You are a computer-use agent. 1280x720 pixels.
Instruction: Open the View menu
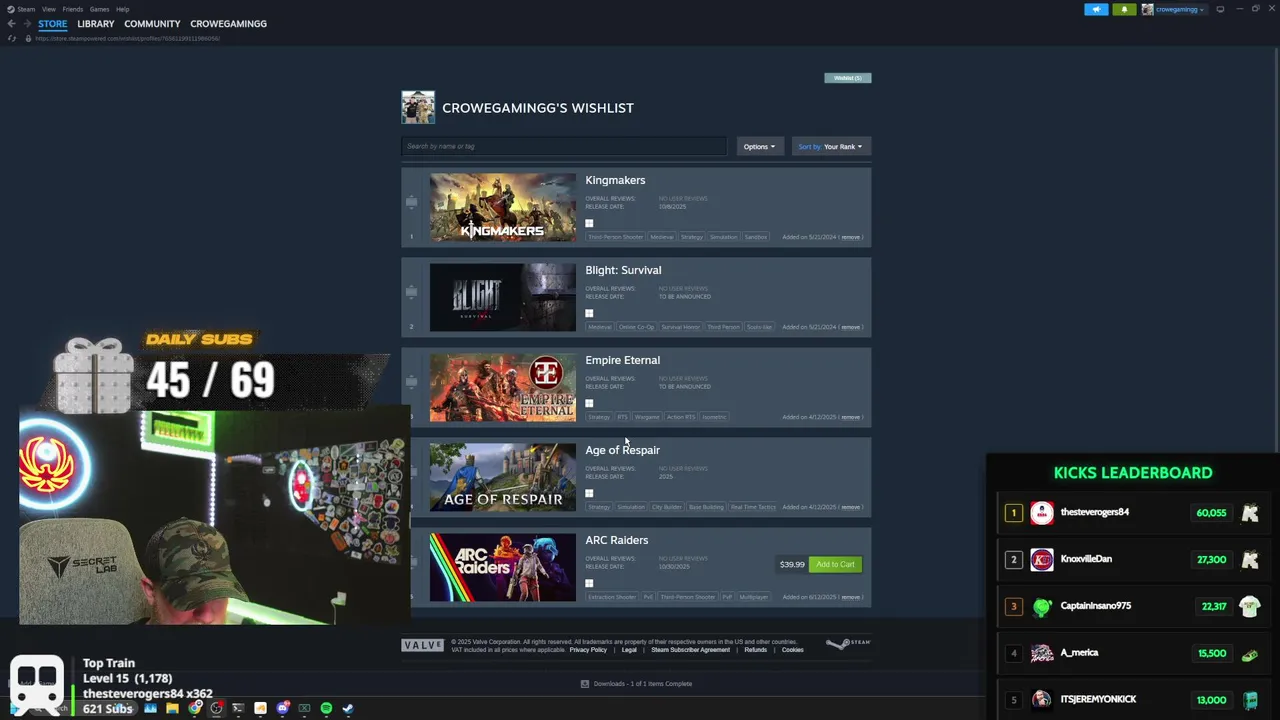pos(48,9)
